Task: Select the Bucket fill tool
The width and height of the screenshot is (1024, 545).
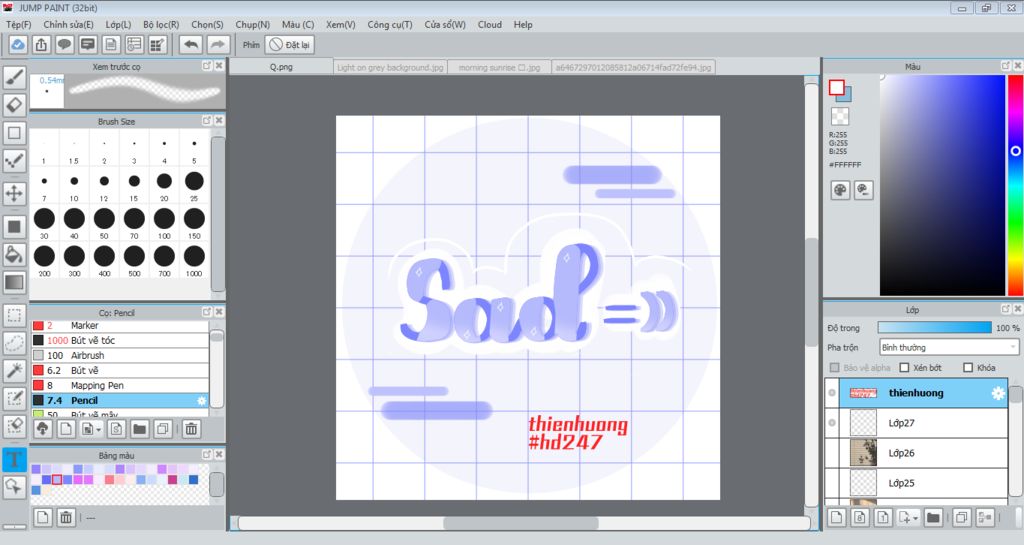Action: [14, 254]
